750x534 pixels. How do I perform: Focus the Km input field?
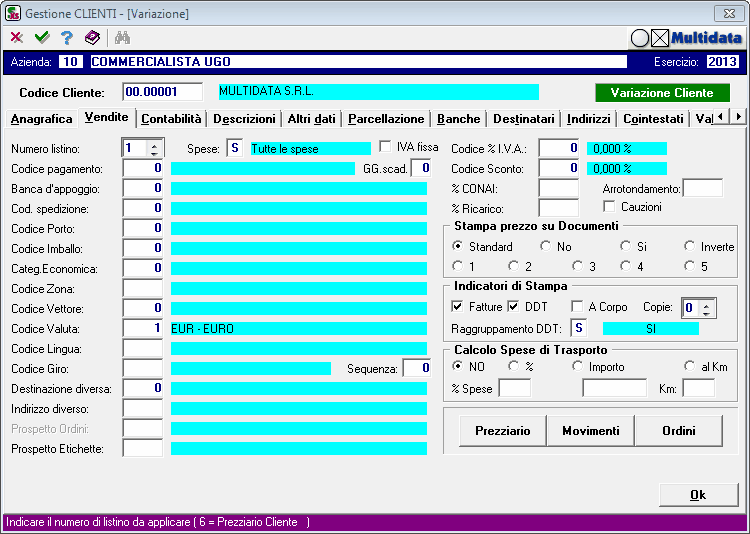pos(699,388)
